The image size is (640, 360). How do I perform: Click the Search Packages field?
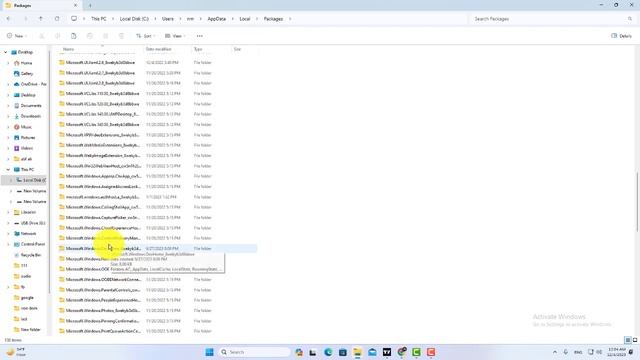tap(553, 19)
